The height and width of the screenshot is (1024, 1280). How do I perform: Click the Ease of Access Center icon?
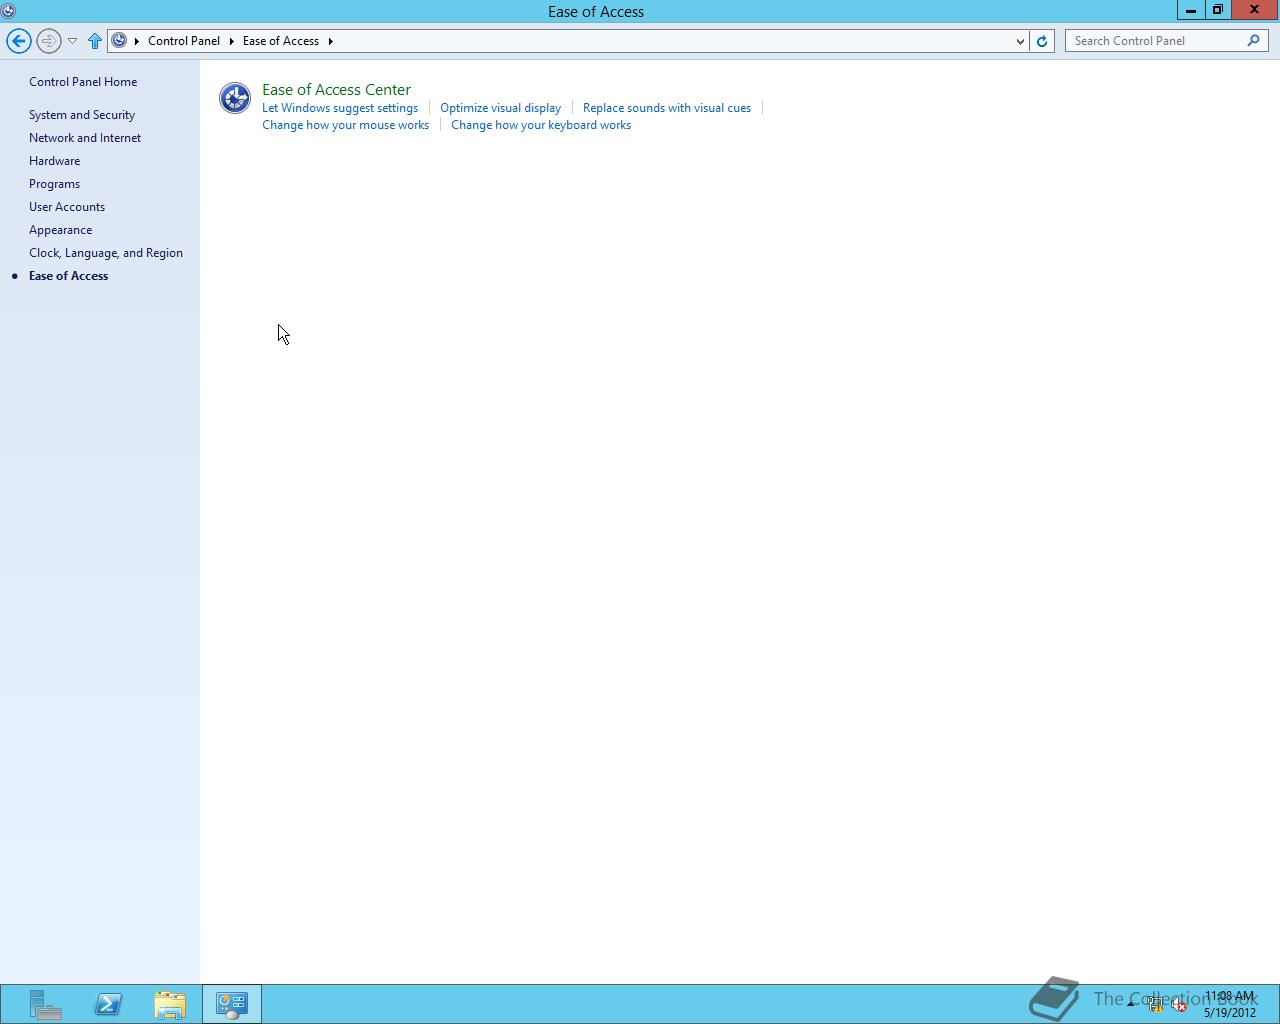(x=235, y=98)
